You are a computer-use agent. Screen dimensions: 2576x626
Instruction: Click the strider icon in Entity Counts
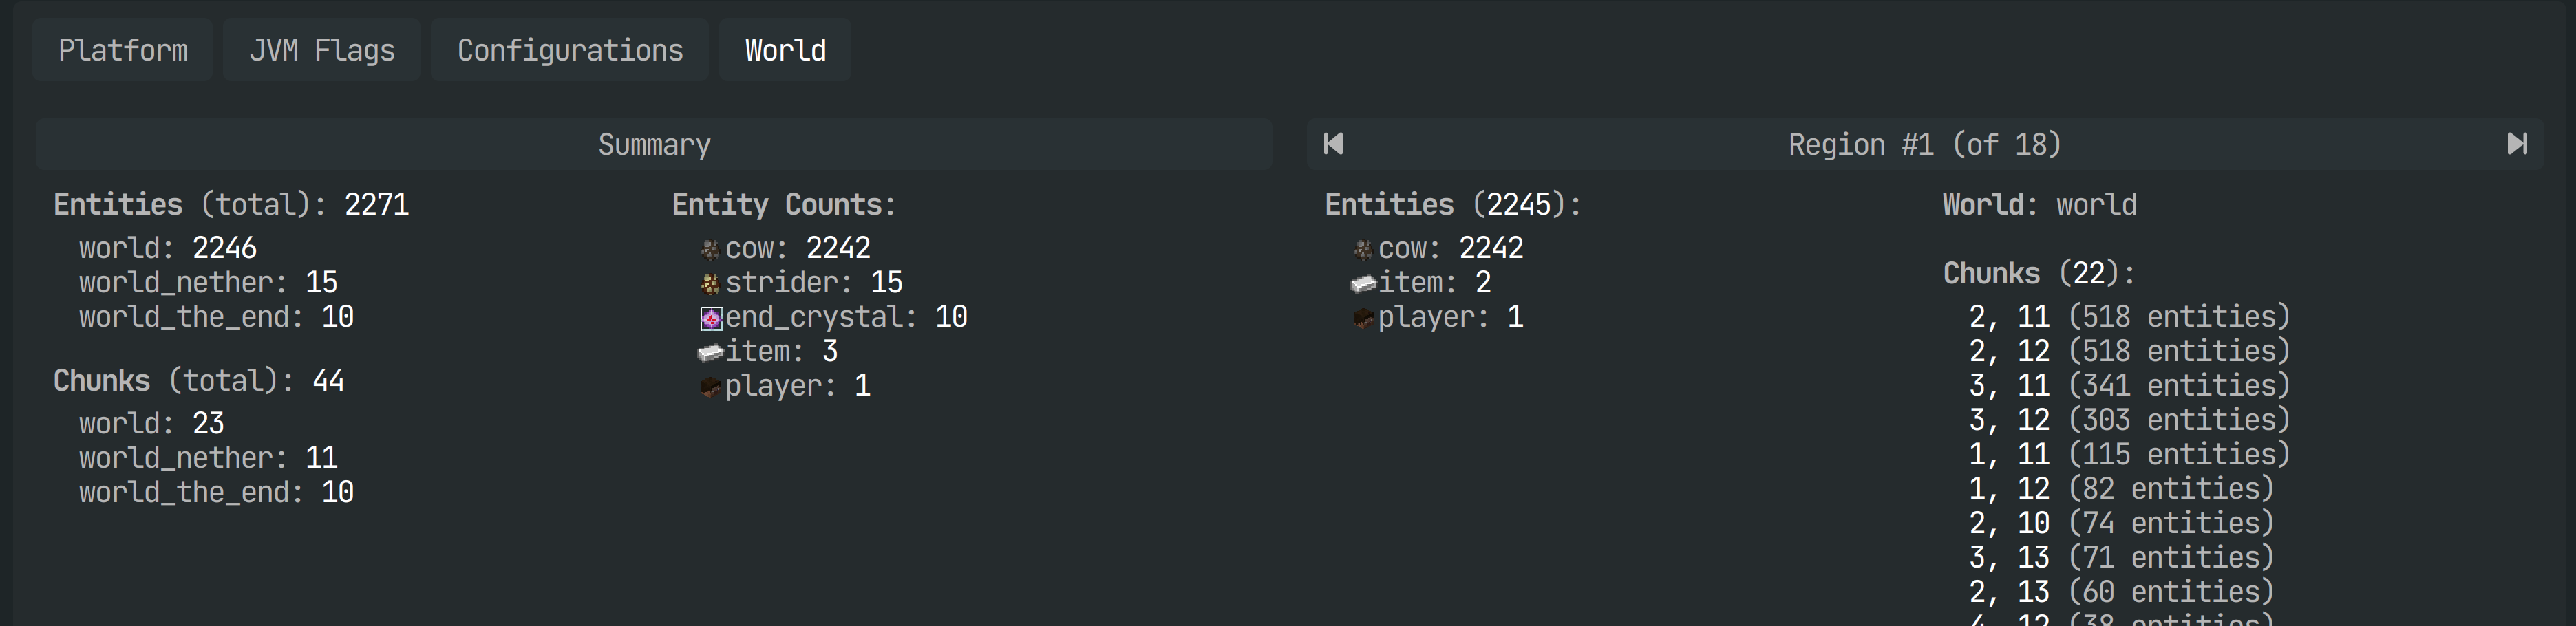[x=710, y=284]
